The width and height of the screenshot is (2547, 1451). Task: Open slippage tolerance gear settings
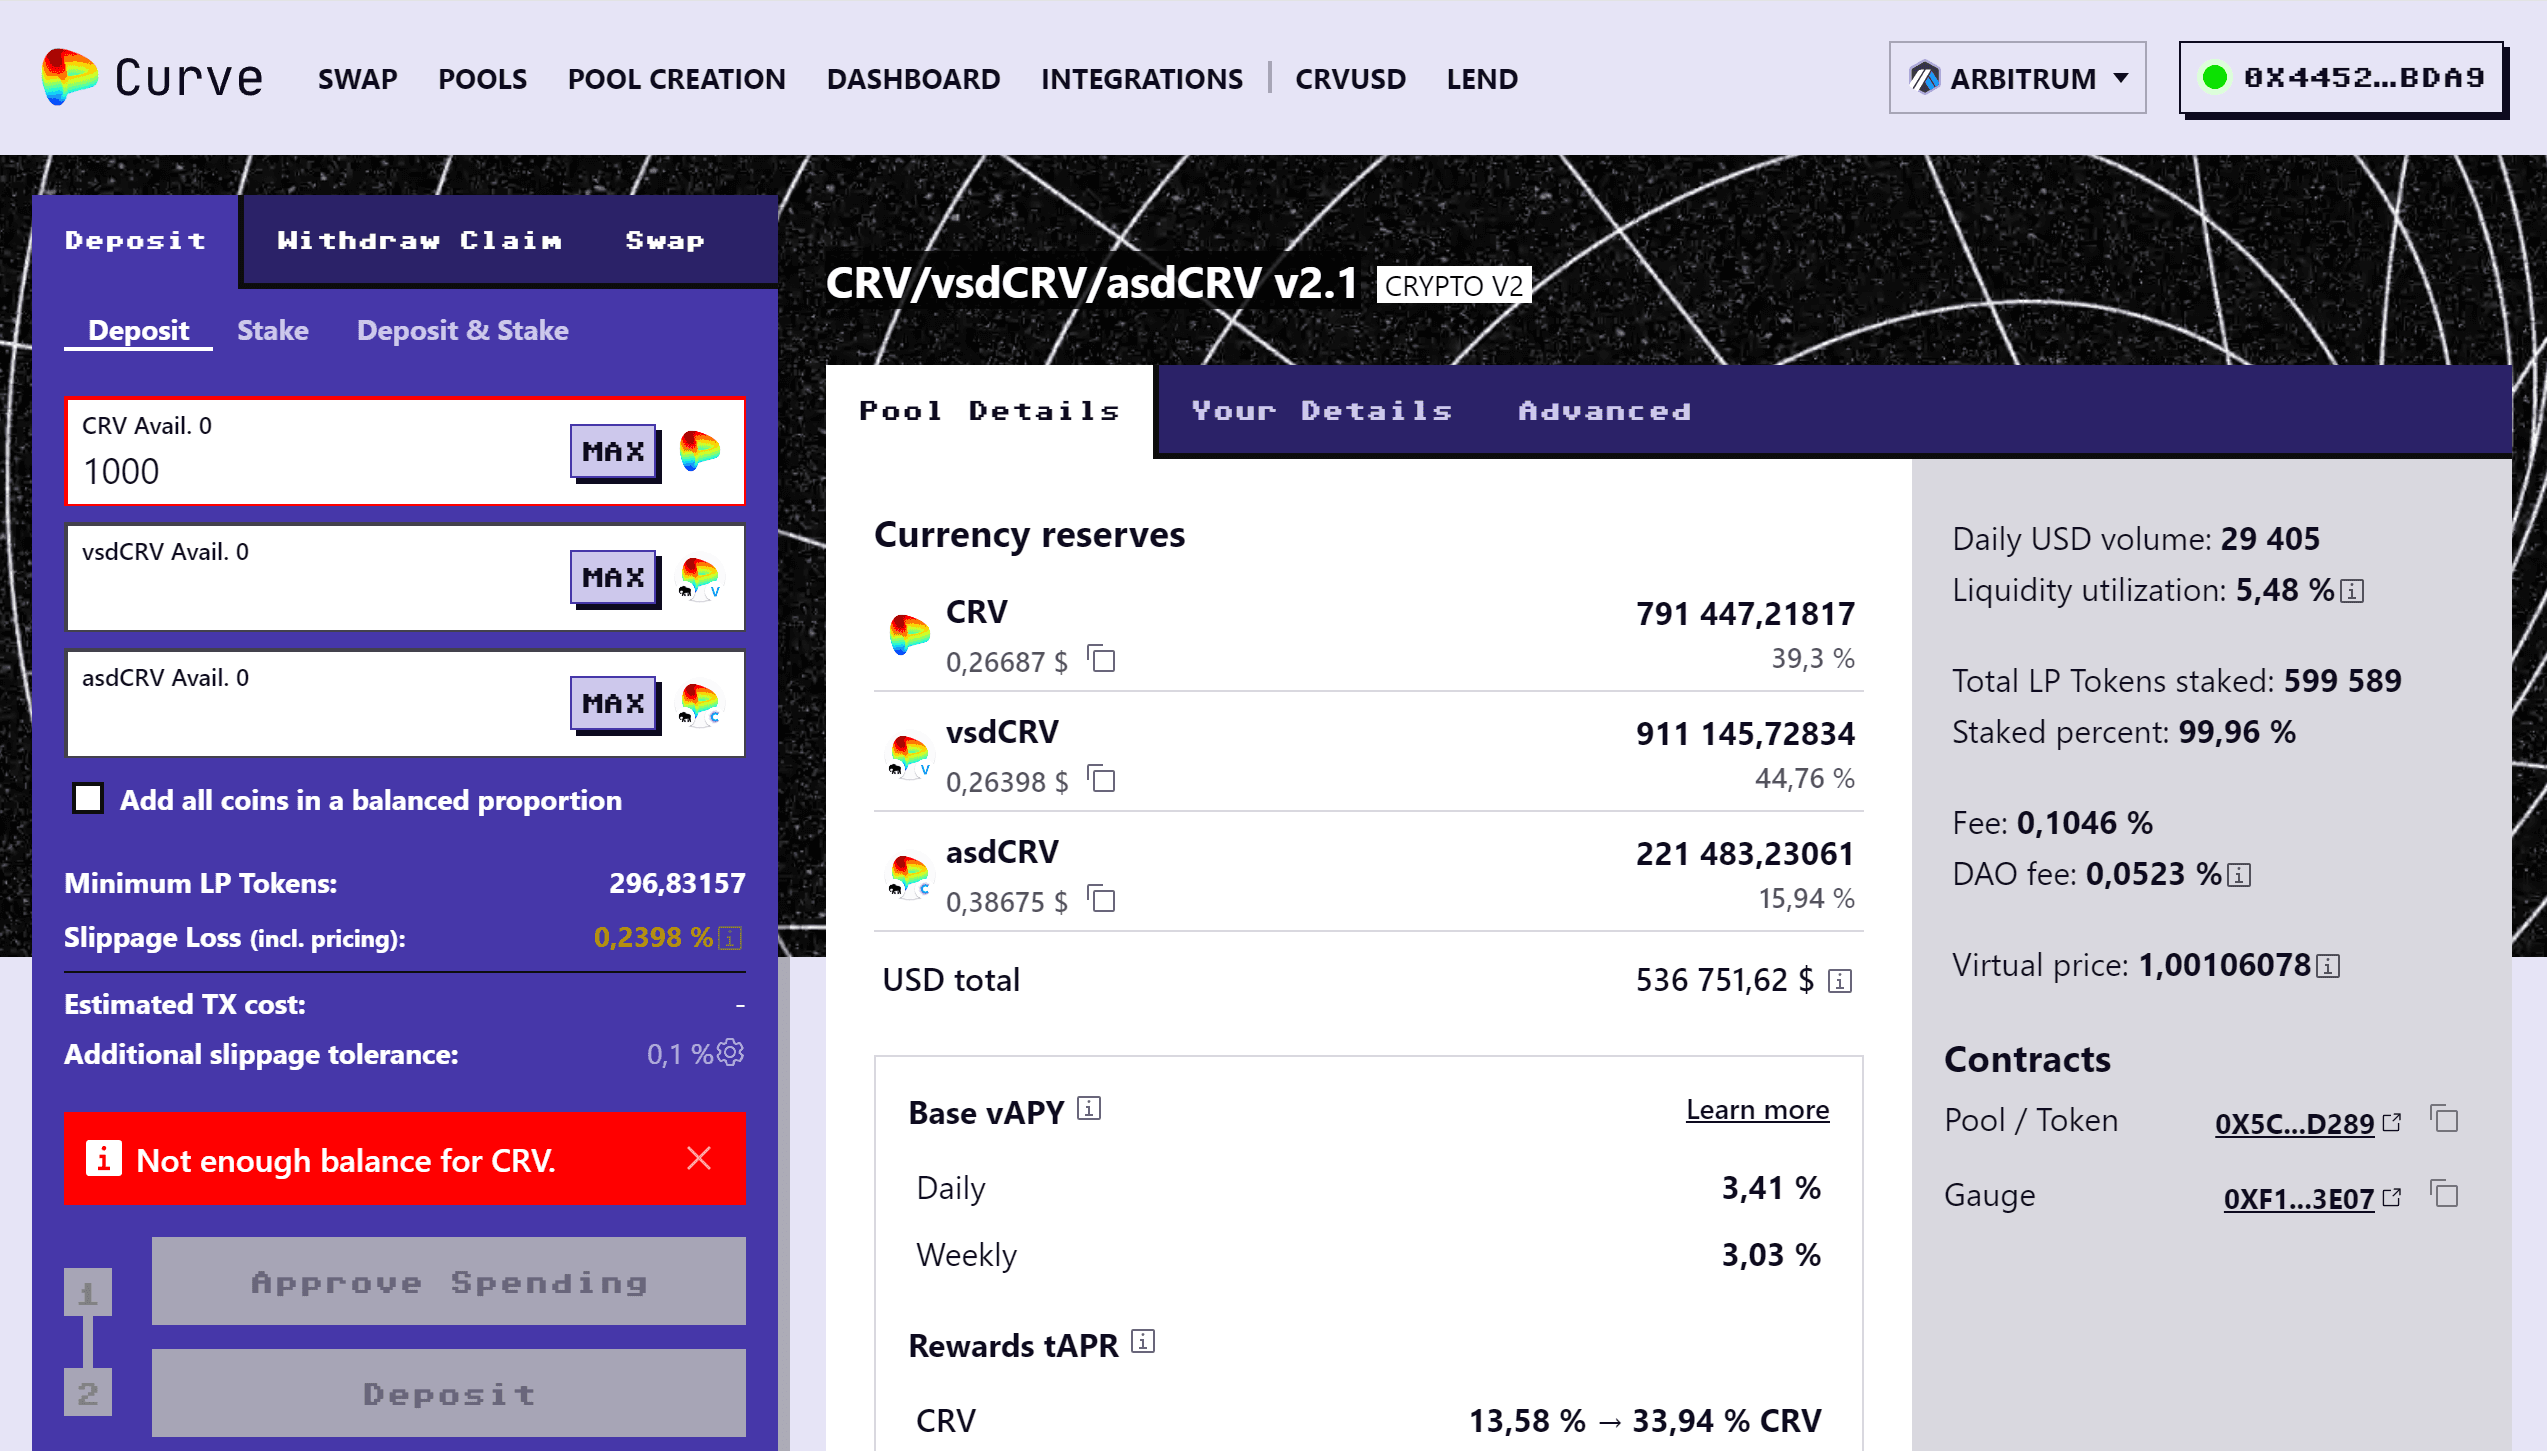pyautogui.click(x=731, y=1052)
